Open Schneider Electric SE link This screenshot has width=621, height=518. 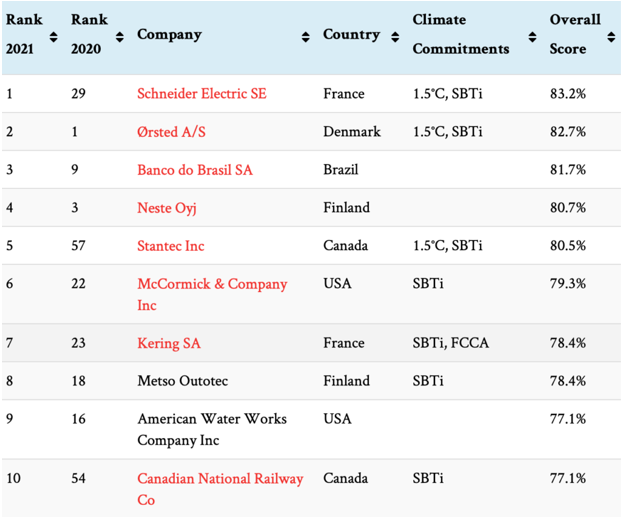(202, 94)
